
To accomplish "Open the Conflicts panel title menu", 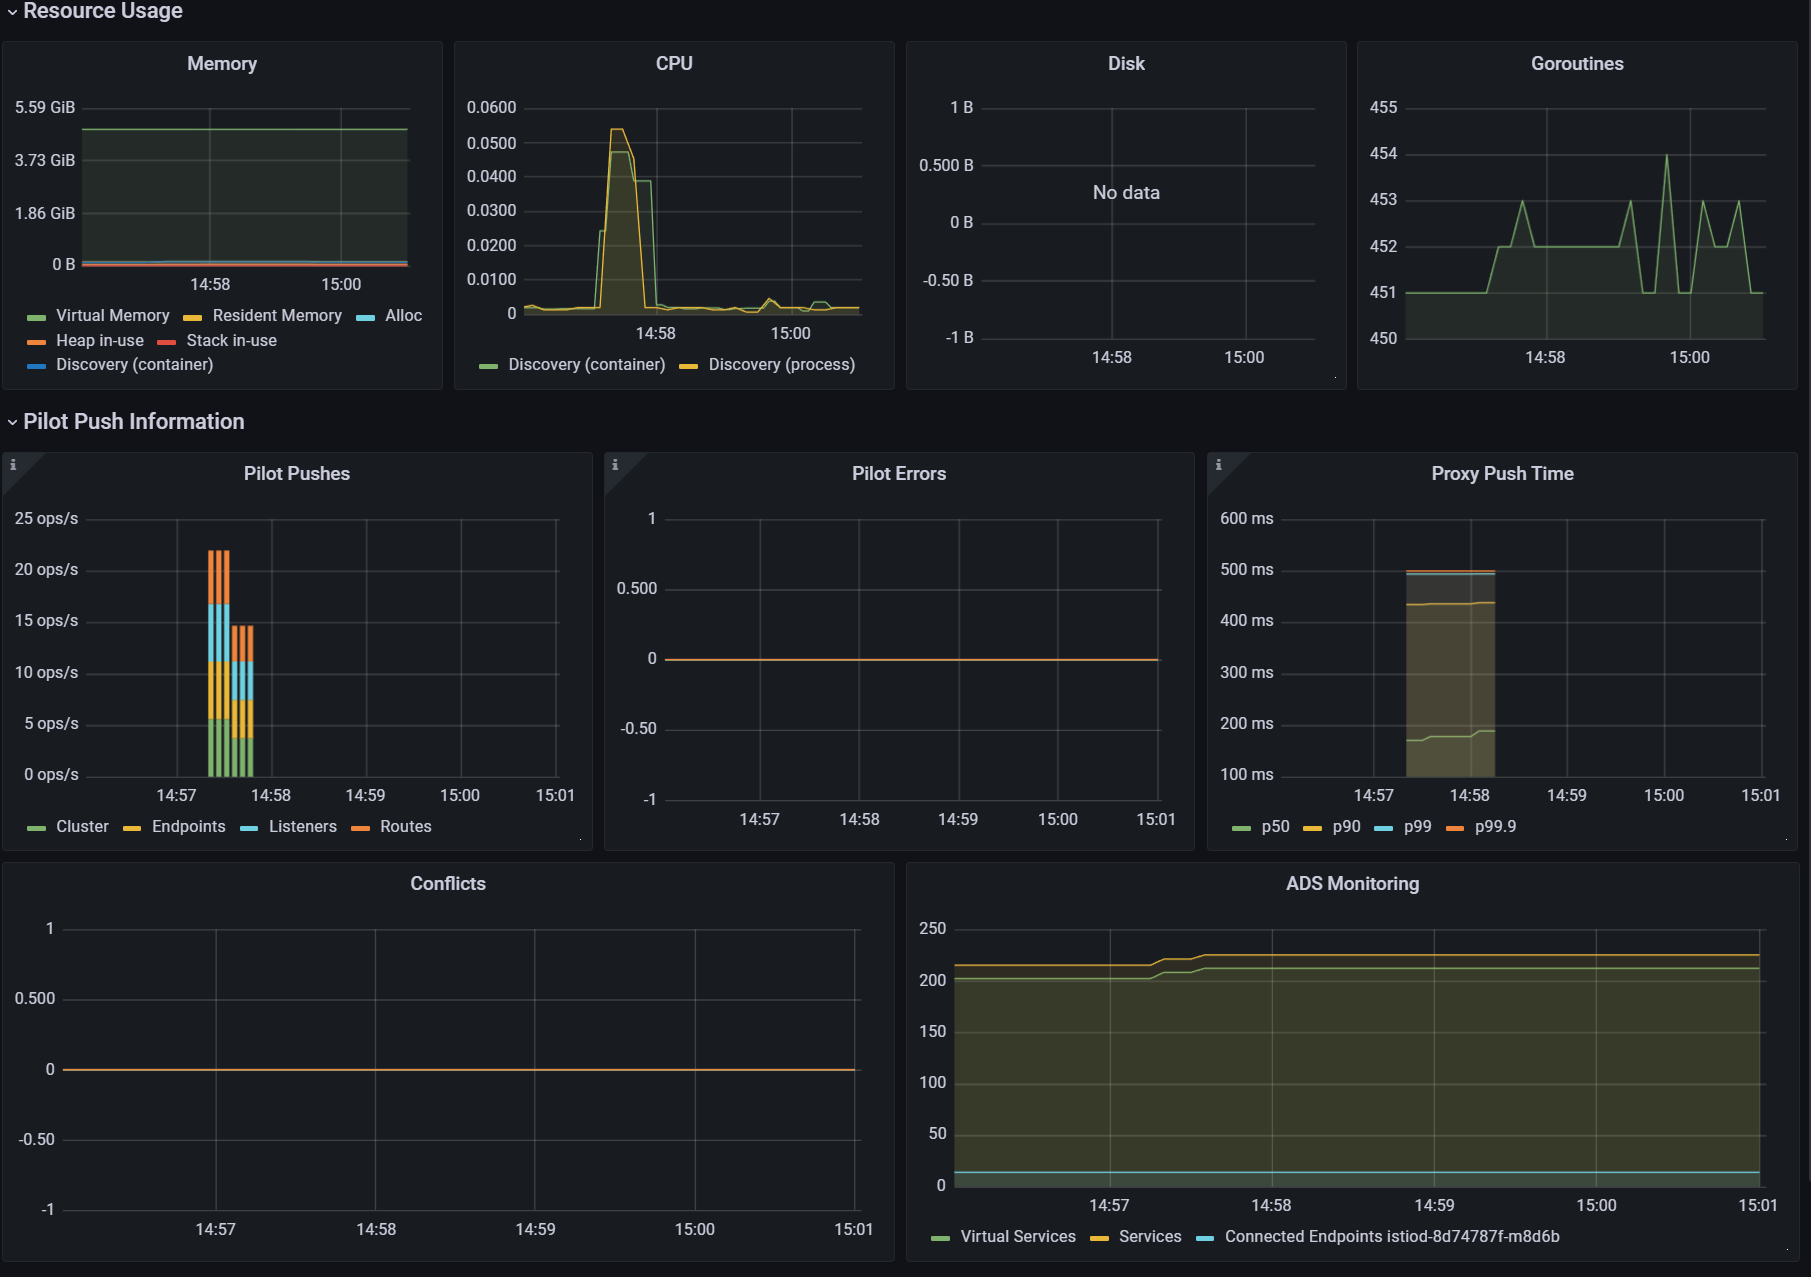I will point(448,884).
